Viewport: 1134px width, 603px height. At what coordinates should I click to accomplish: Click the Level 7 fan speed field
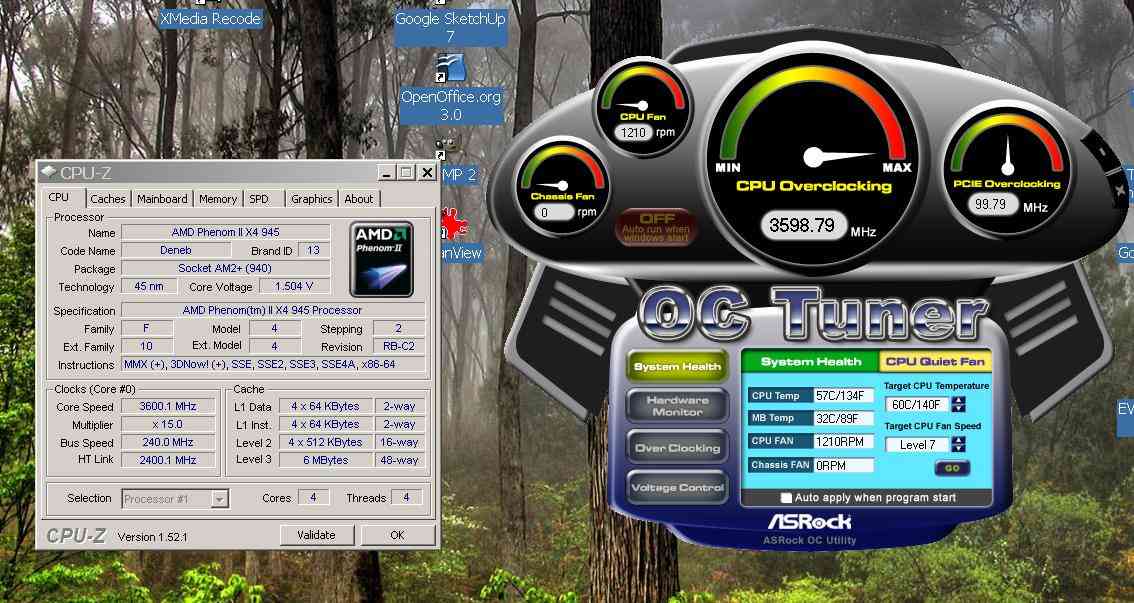tap(916, 445)
